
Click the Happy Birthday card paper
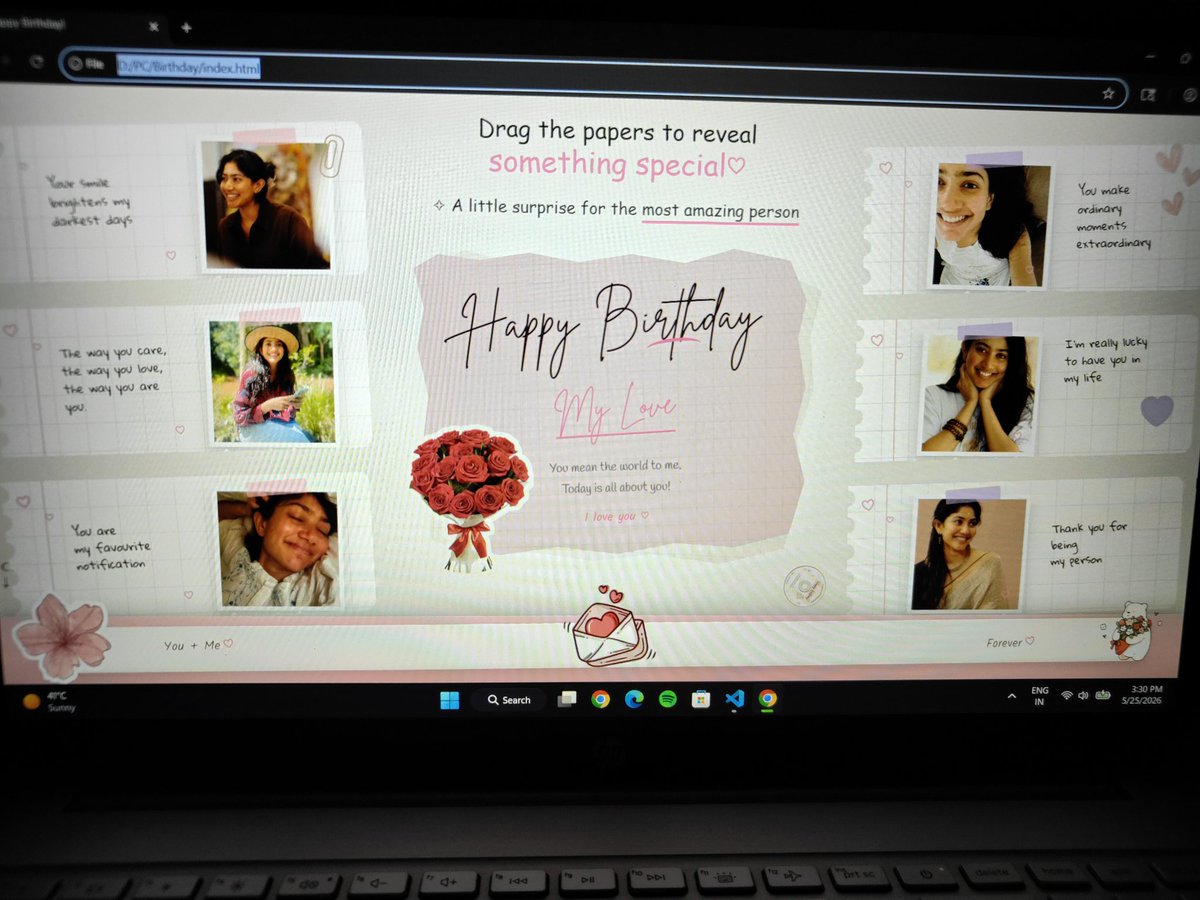click(612, 403)
